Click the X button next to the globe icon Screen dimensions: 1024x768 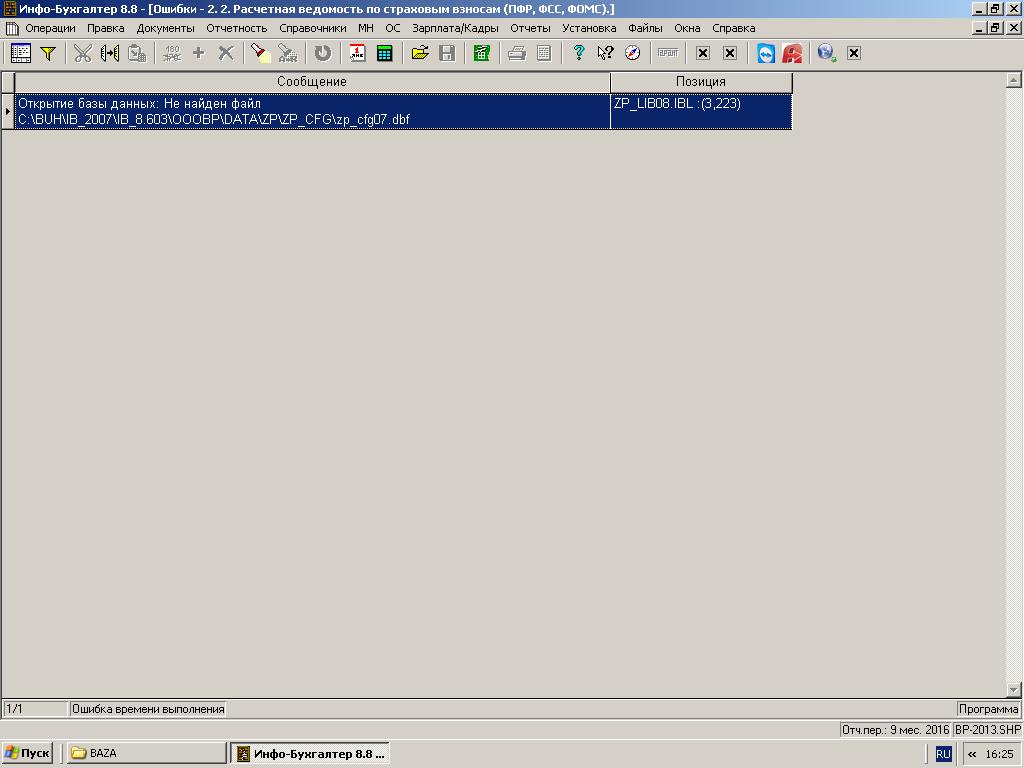[x=854, y=54]
